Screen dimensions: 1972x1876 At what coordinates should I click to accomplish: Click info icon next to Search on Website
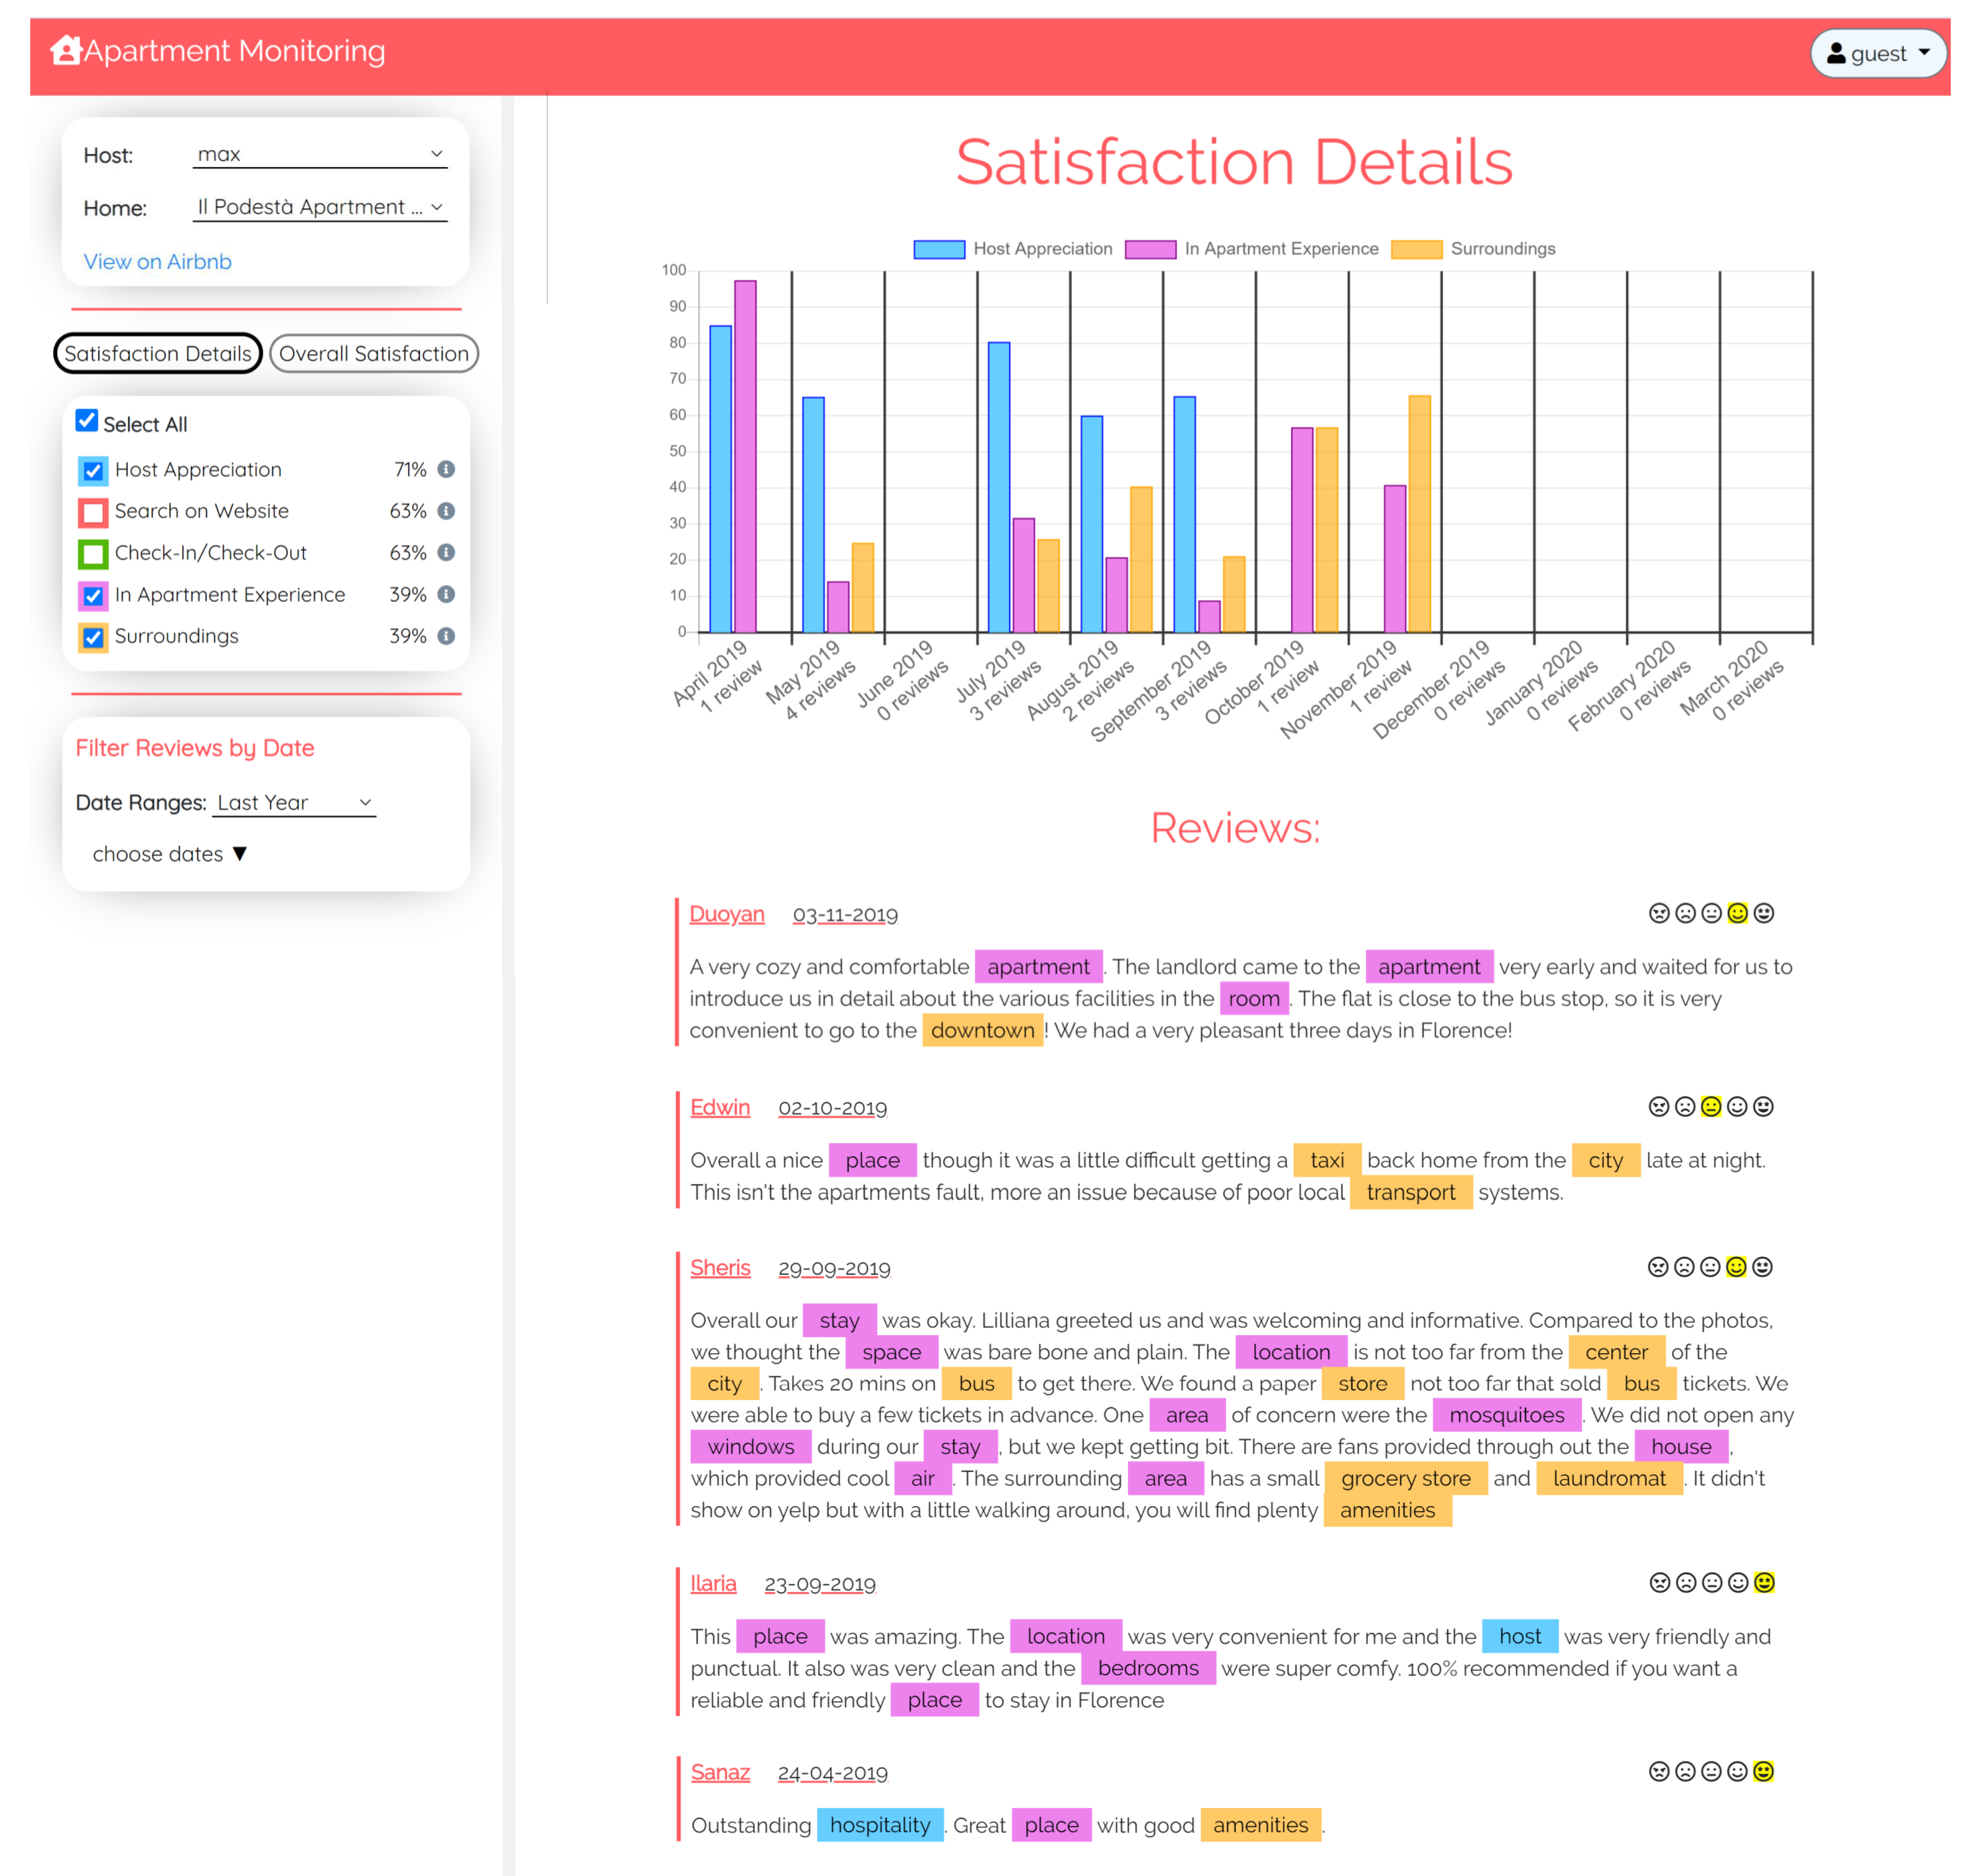pyautogui.click(x=447, y=511)
